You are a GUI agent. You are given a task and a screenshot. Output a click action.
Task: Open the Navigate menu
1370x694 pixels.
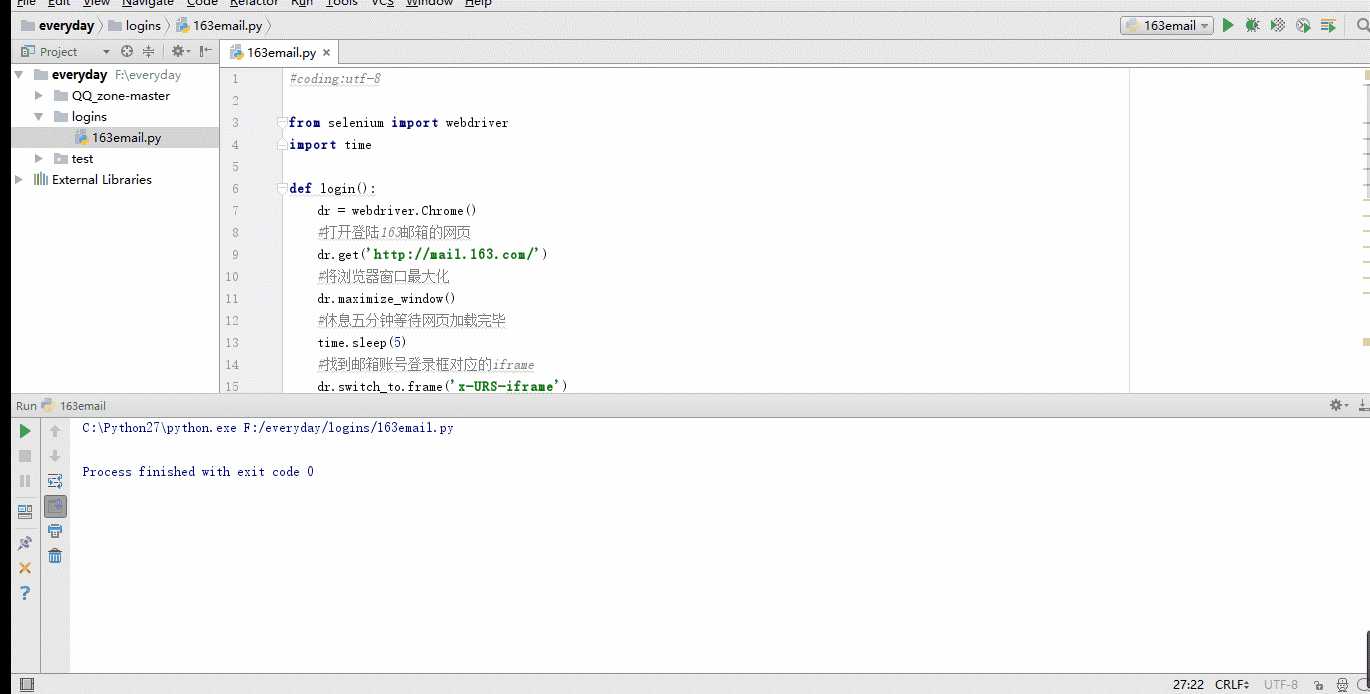(148, 3)
